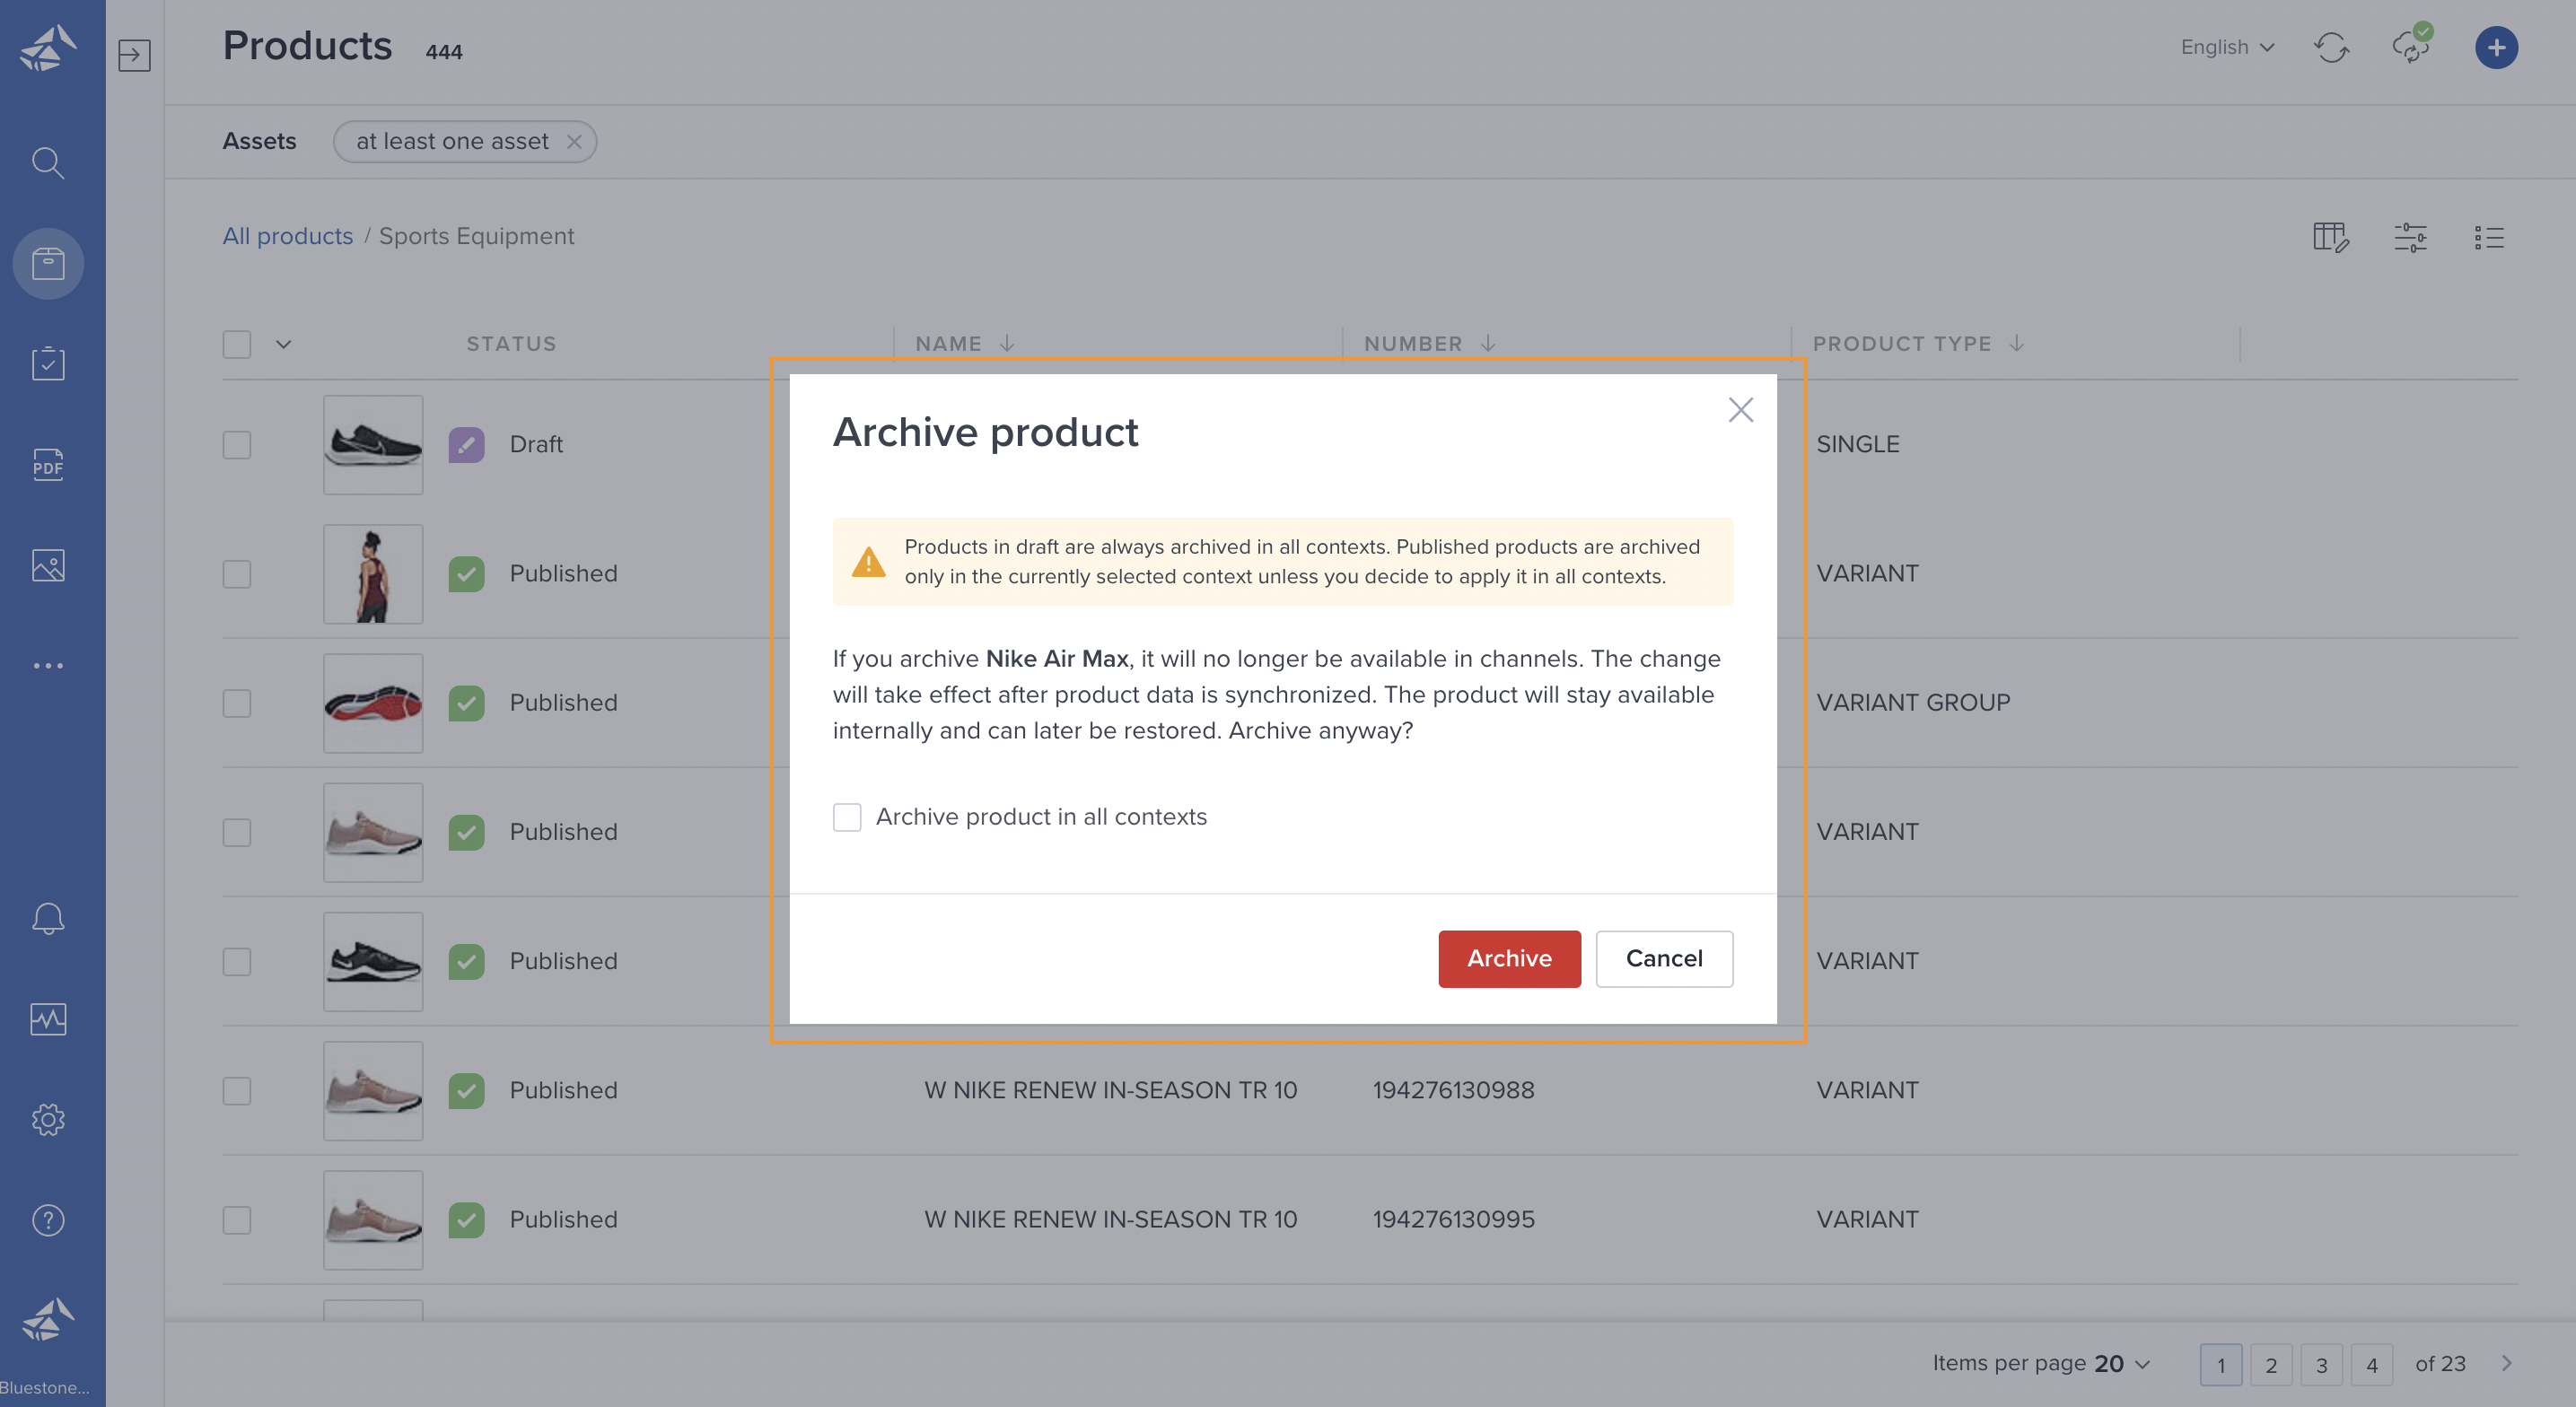
Task: Click the purple Draft status icon
Action: click(466, 444)
